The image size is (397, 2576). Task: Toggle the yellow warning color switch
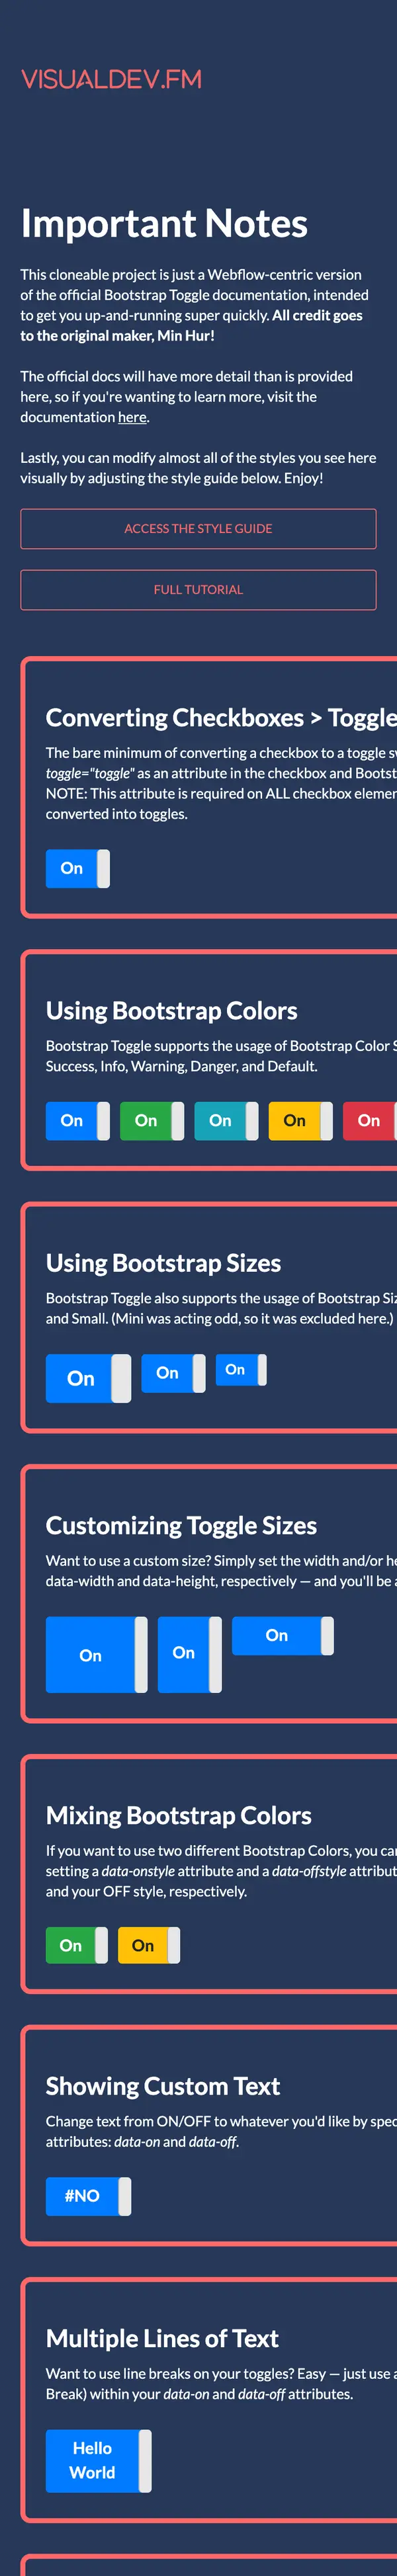click(x=300, y=1120)
